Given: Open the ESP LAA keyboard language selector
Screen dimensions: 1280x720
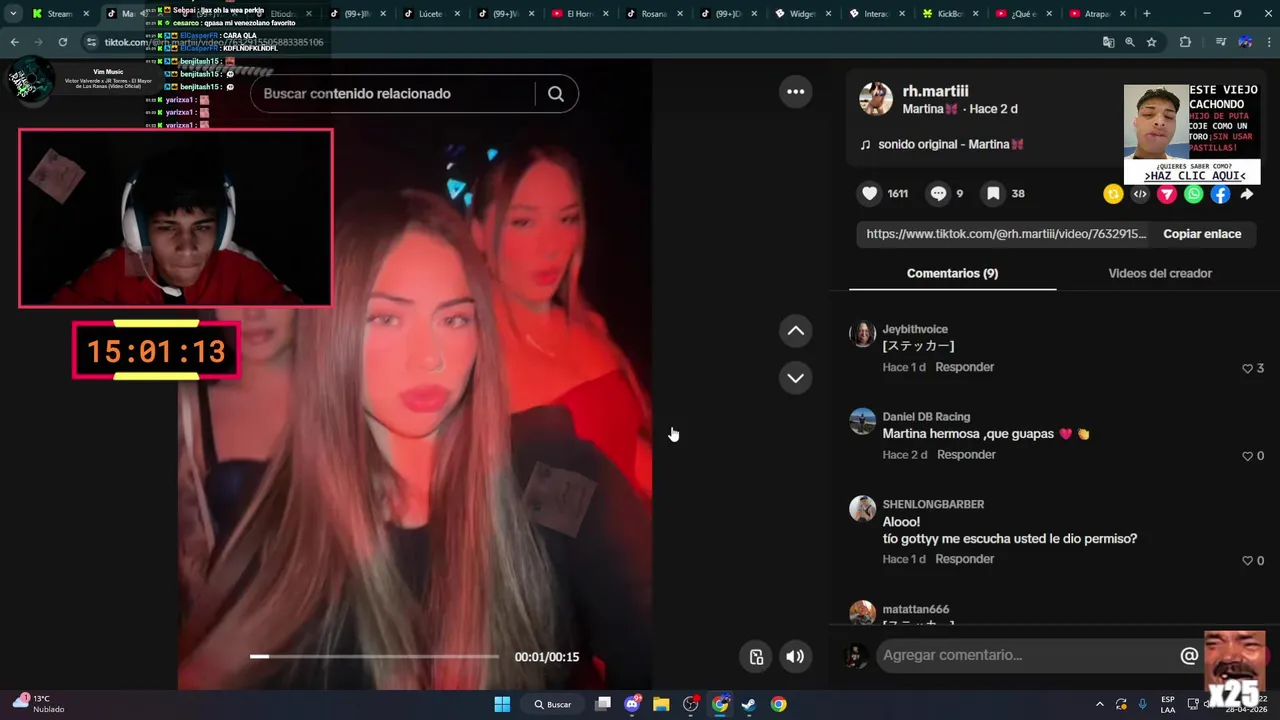Looking at the screenshot, I should (x=1168, y=704).
